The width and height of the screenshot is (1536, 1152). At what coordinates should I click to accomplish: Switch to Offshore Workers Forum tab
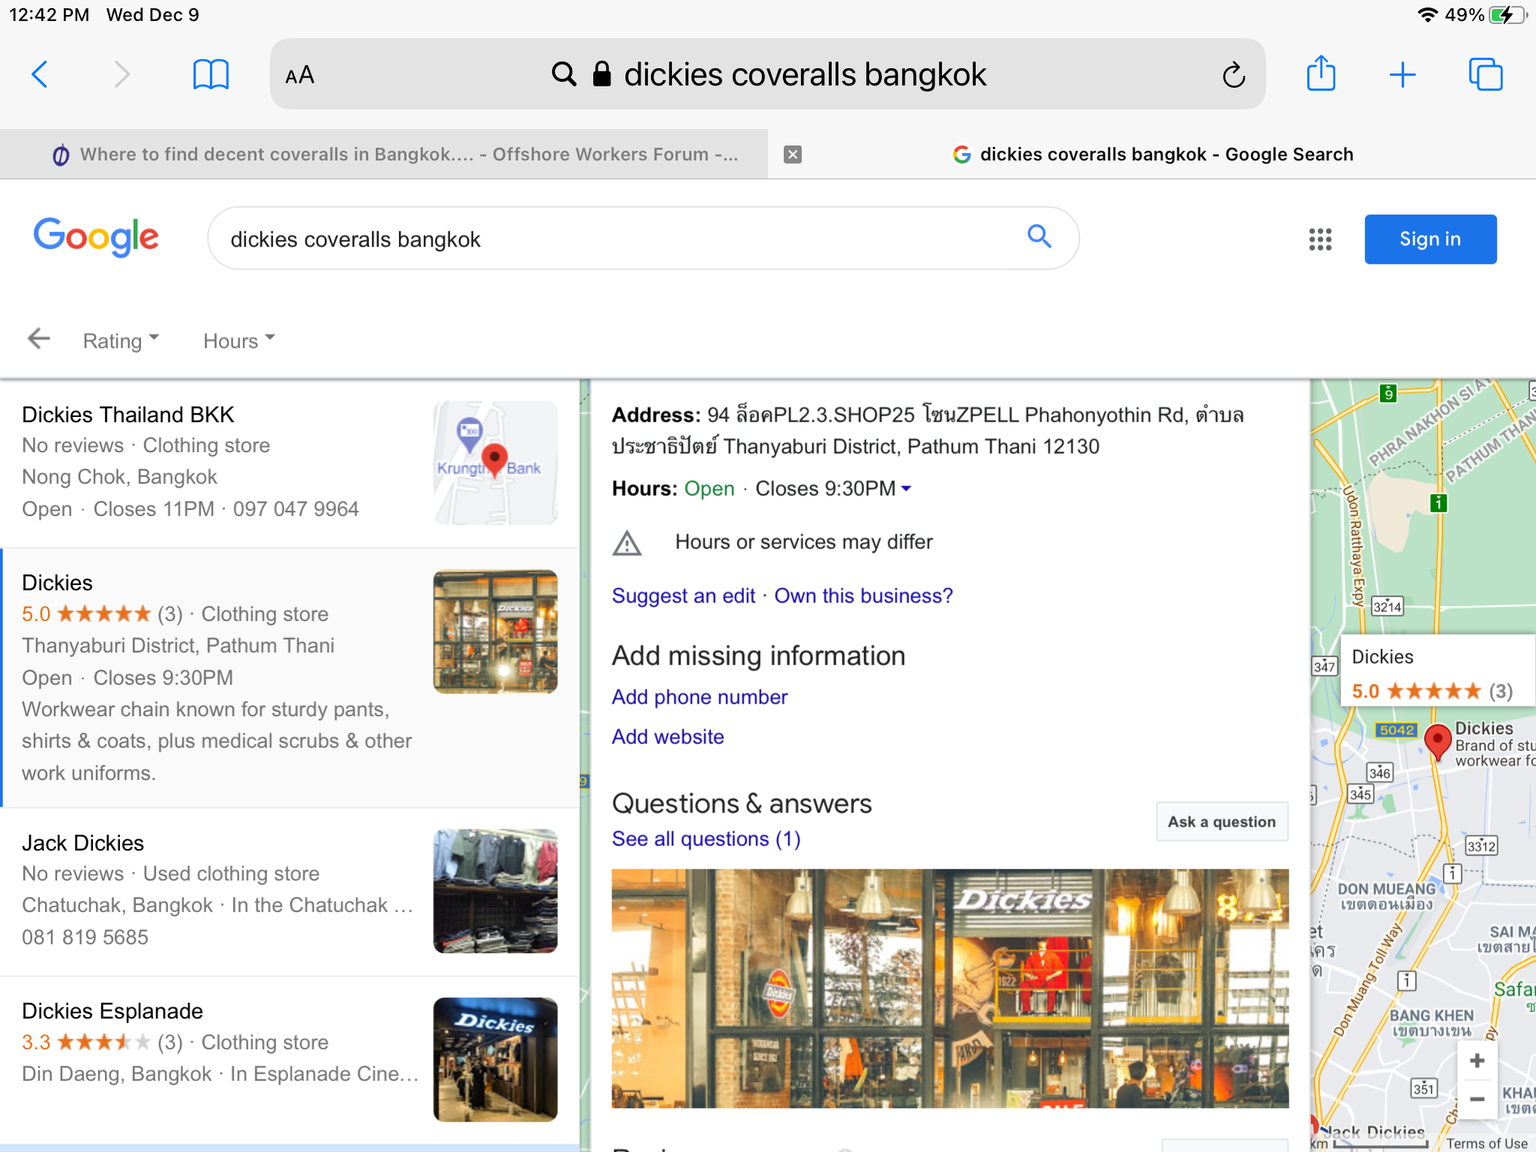coord(384,154)
